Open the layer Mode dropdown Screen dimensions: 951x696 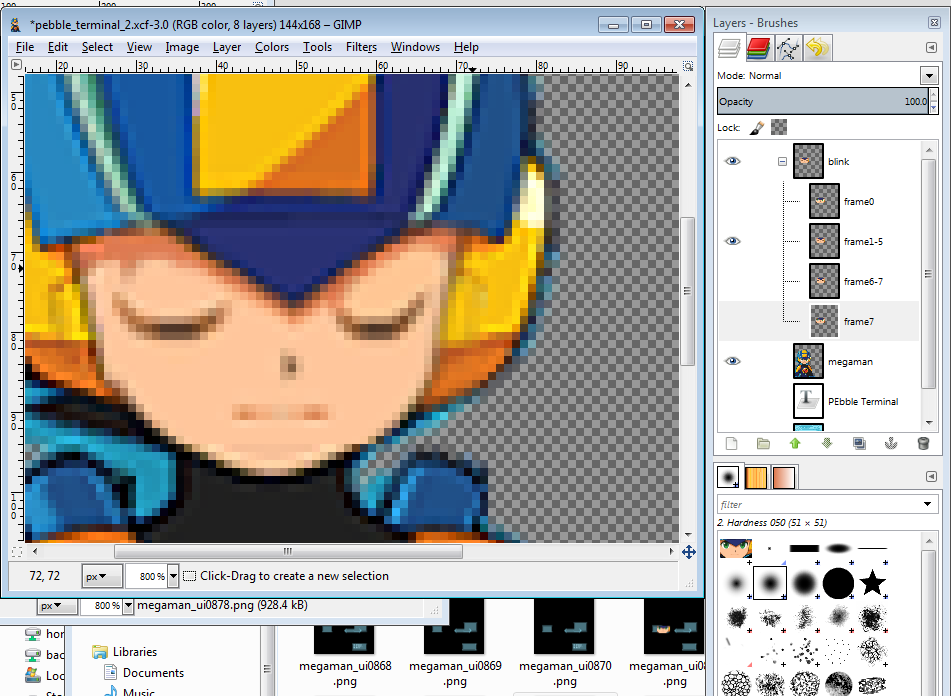click(929, 76)
